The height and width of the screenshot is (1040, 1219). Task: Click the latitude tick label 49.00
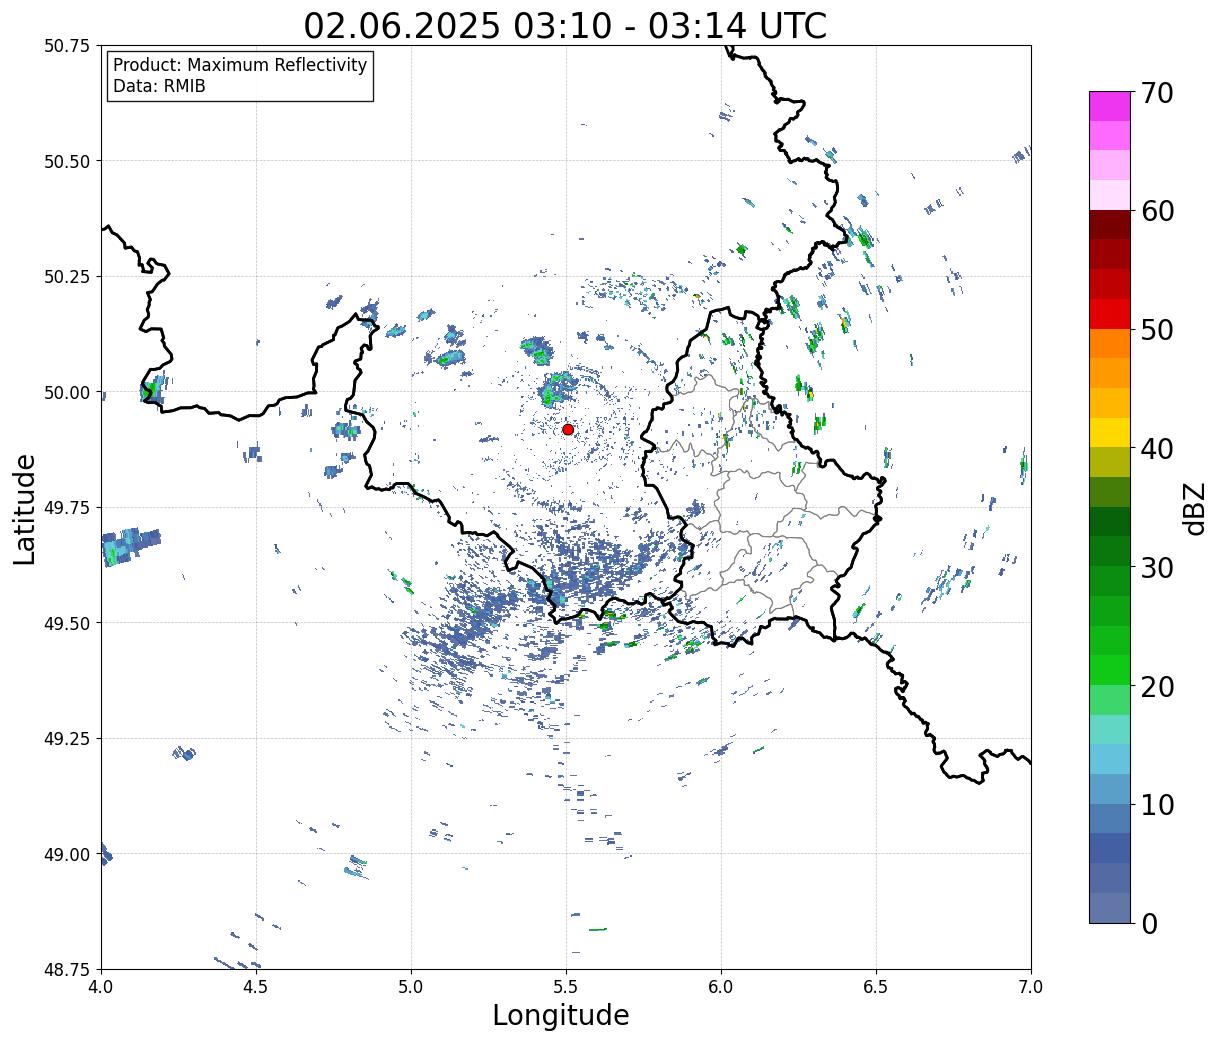(x=67, y=854)
